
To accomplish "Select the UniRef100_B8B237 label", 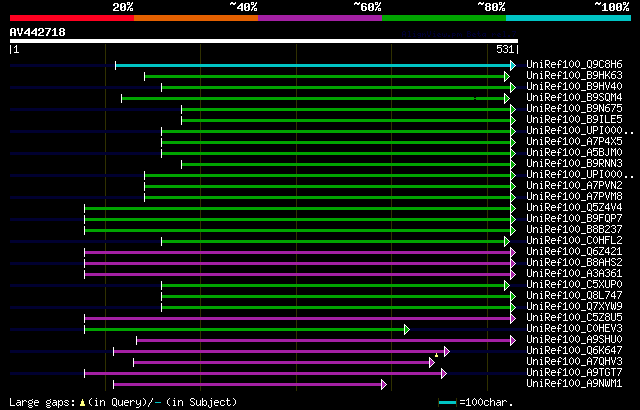I will coord(574,230).
